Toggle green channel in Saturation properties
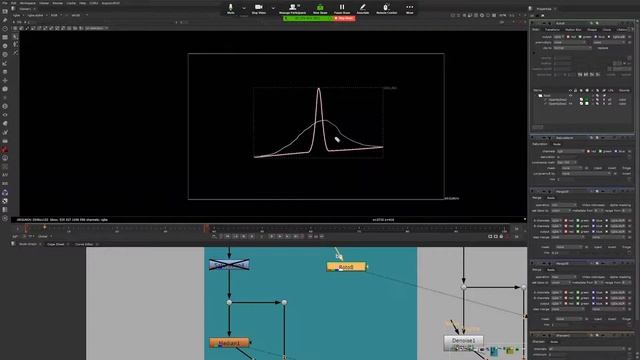640x360 pixels. [x=600, y=151]
